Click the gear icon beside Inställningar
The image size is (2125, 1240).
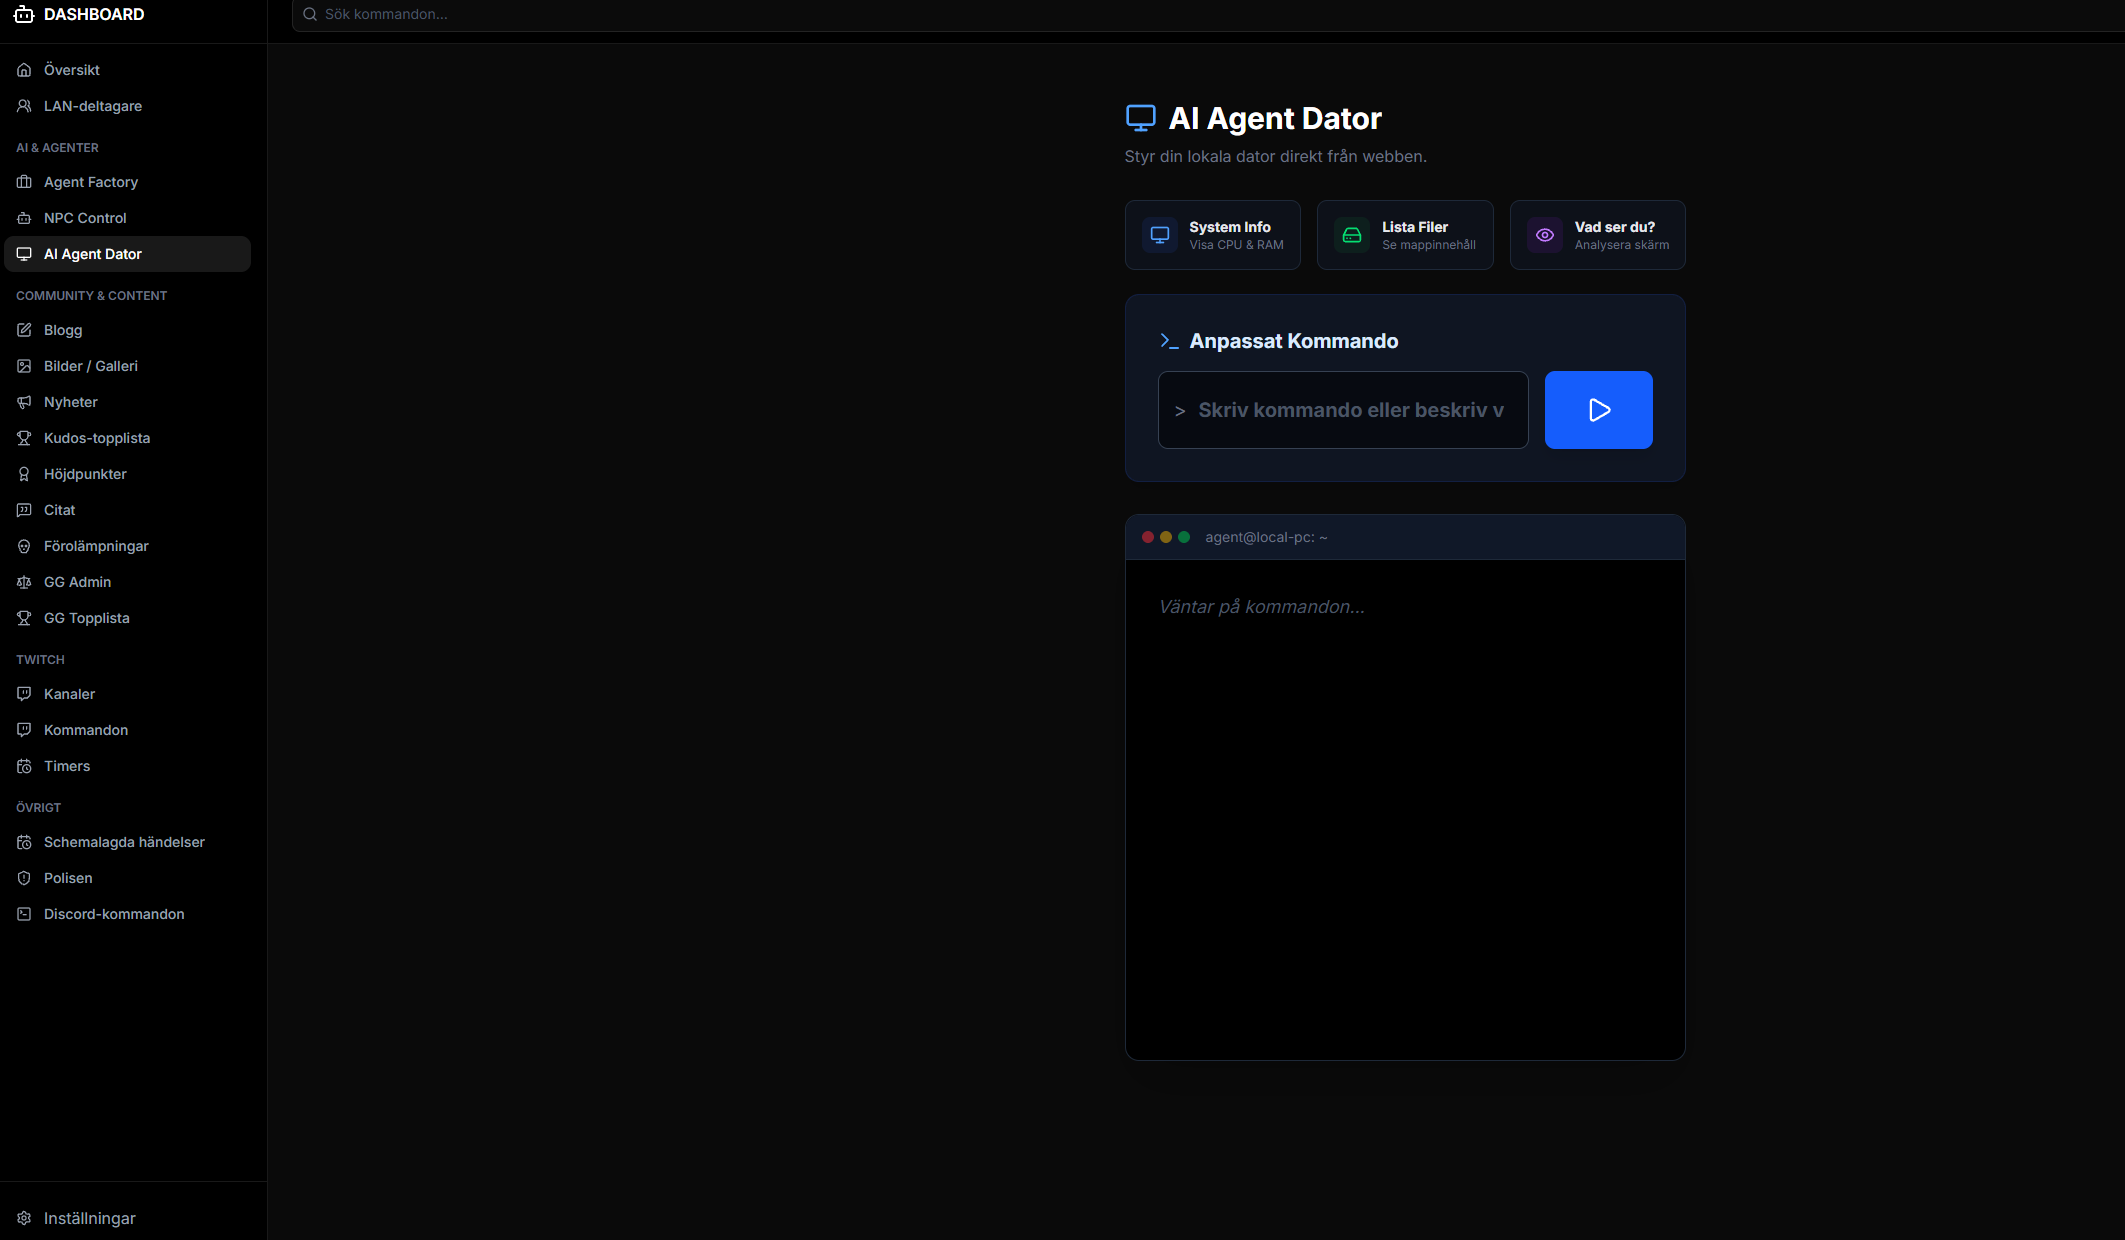pos(24,1218)
